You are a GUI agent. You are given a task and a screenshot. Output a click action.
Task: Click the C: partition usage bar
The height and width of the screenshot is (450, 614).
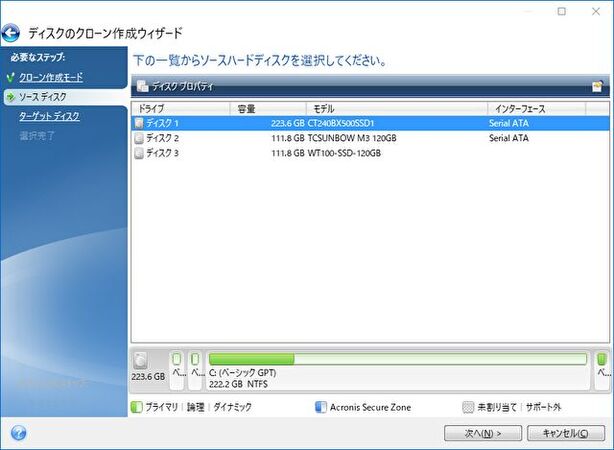click(397, 359)
